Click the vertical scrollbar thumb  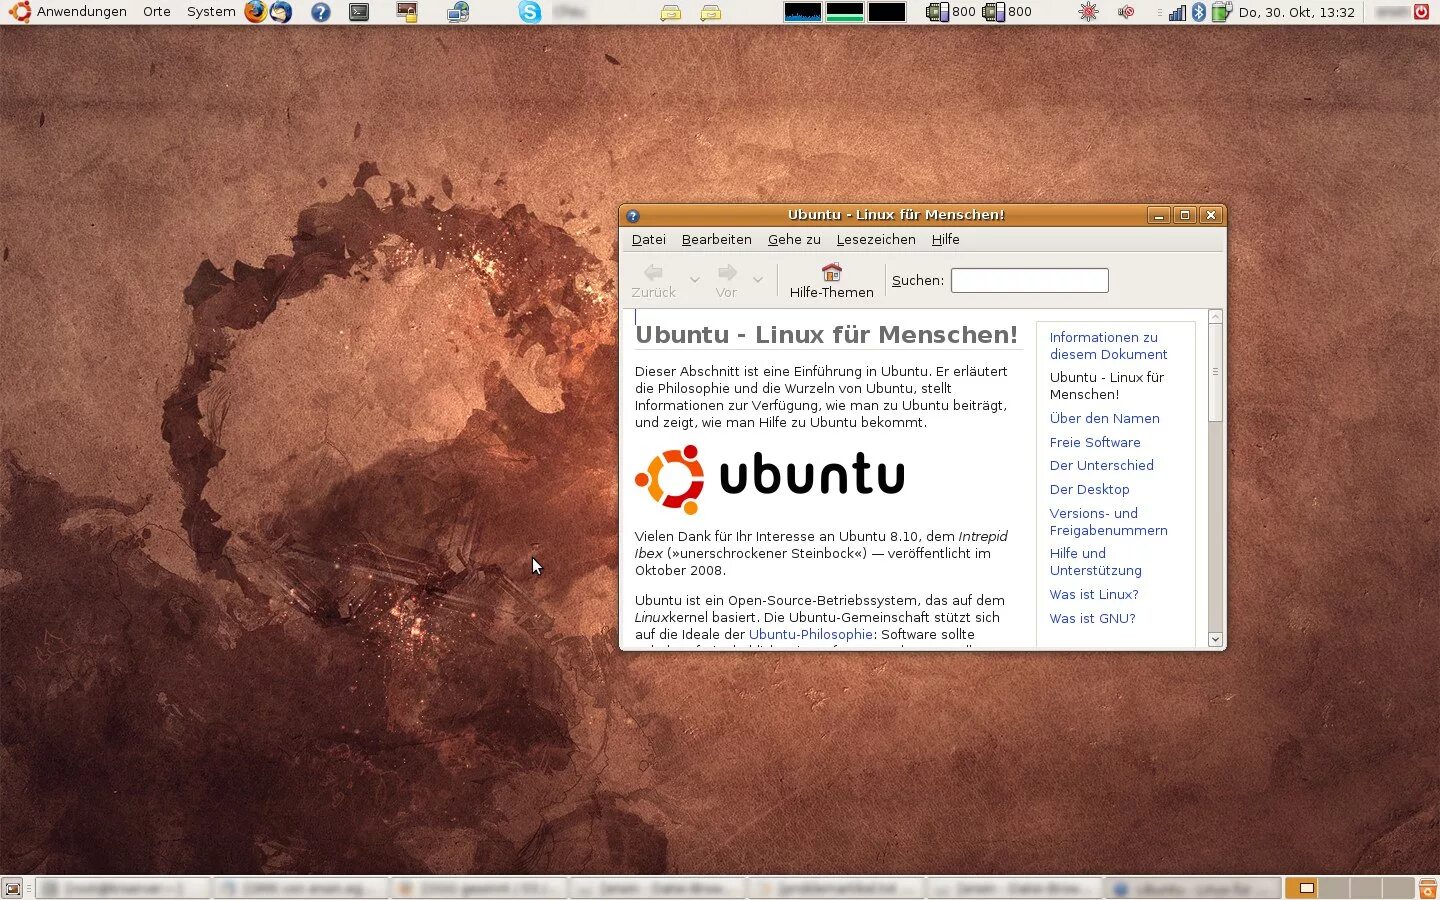click(1215, 372)
